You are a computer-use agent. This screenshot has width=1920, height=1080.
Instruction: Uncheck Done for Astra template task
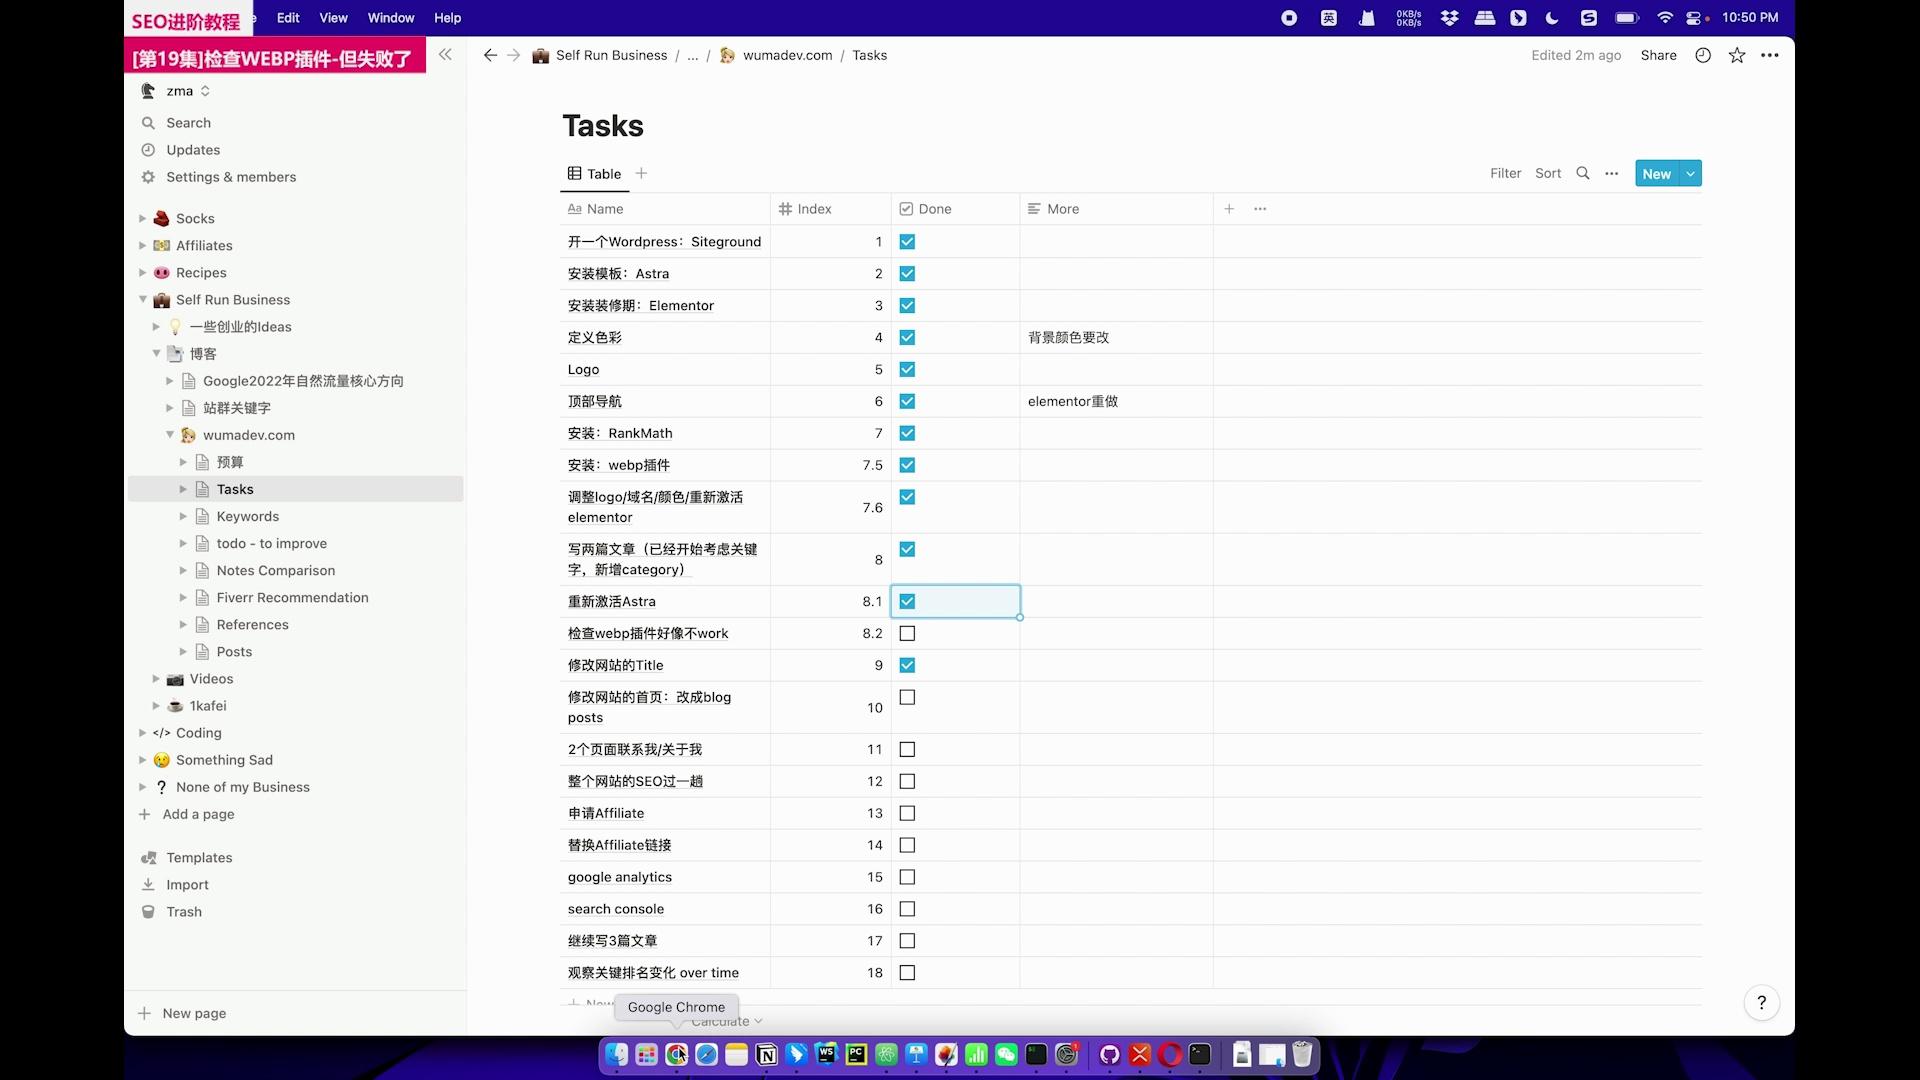coord(907,273)
